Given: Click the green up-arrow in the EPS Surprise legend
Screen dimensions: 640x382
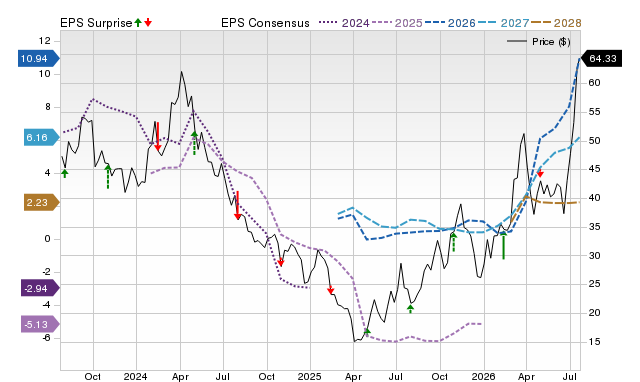Looking at the screenshot, I should 138,22.
